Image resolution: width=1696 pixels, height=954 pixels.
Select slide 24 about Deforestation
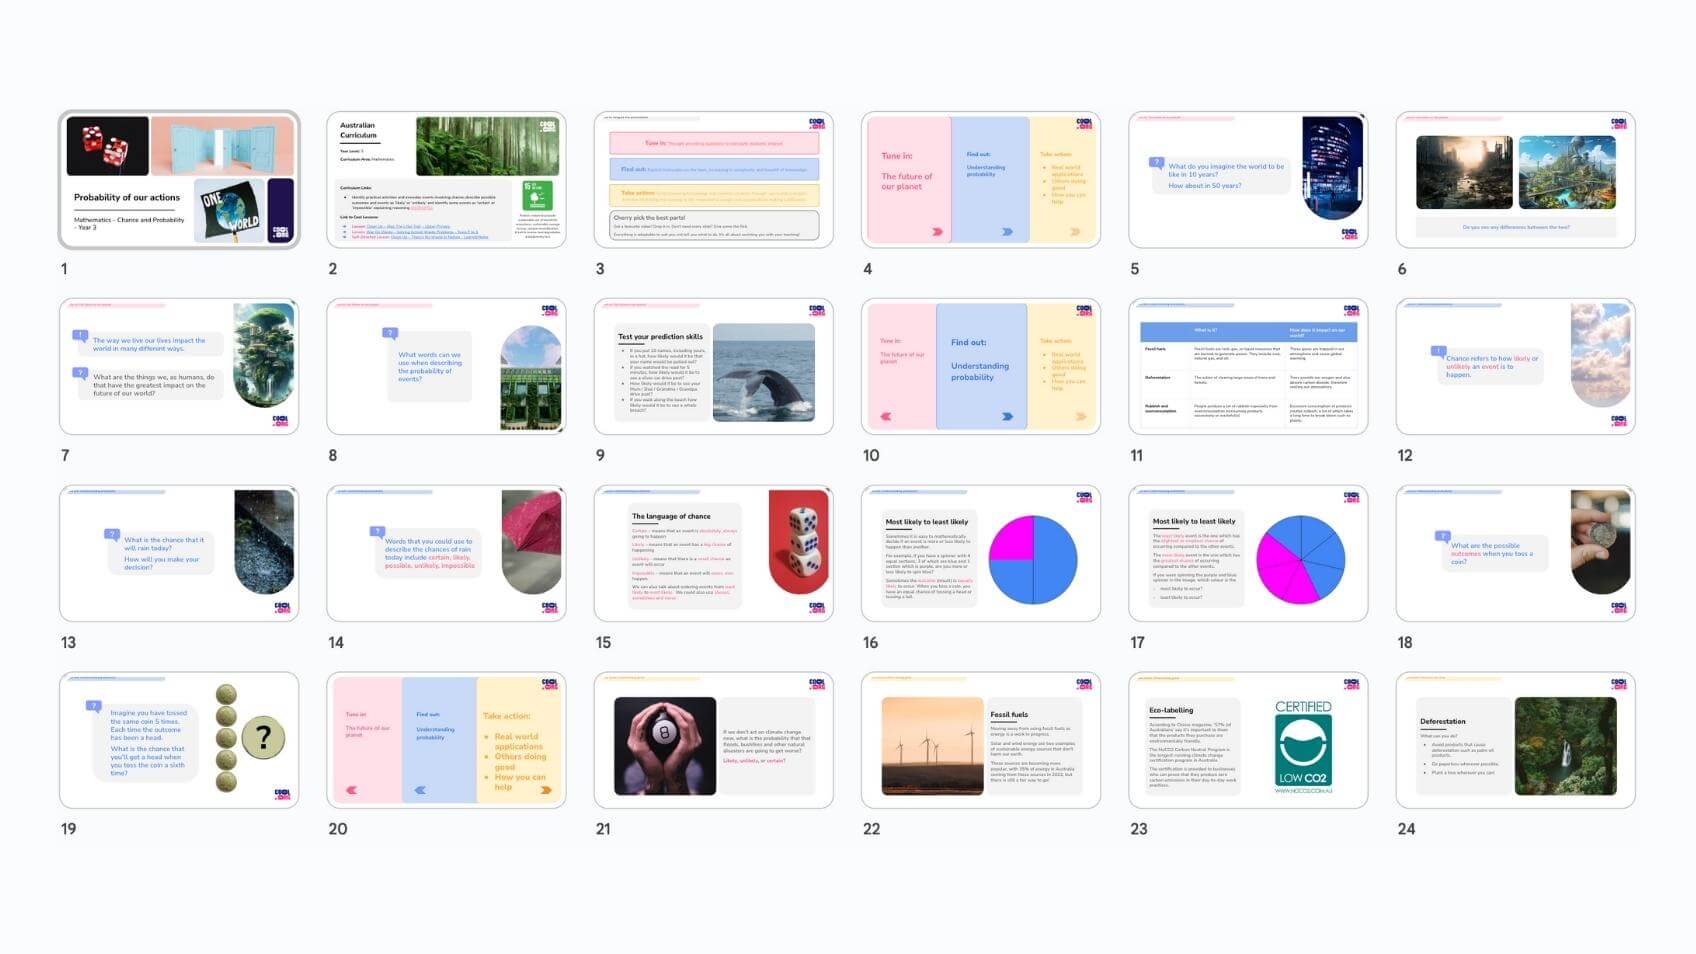coord(1515,741)
